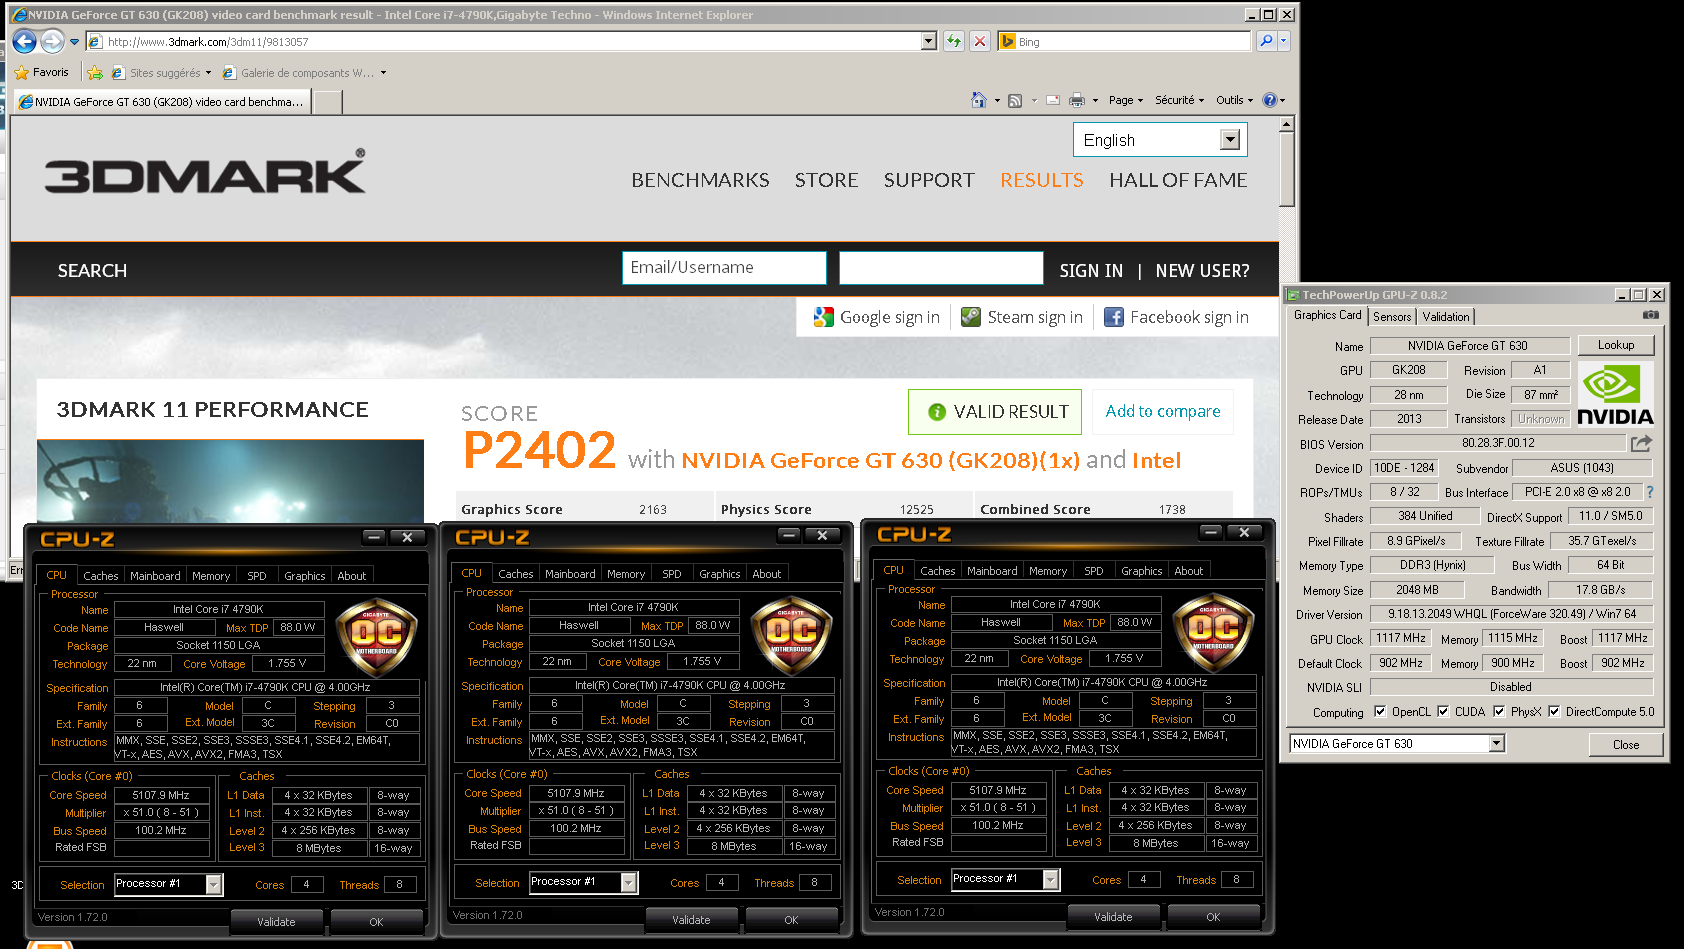Click the Read mail icon in toolbar

[1053, 100]
